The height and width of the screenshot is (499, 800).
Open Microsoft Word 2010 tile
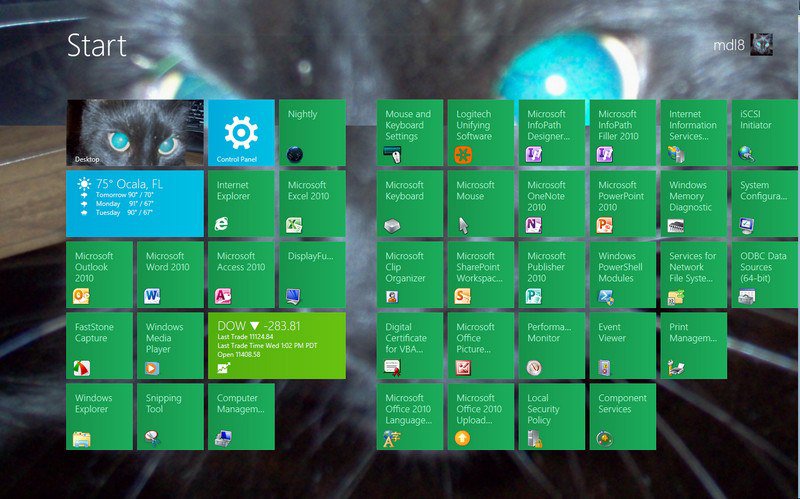coord(170,274)
